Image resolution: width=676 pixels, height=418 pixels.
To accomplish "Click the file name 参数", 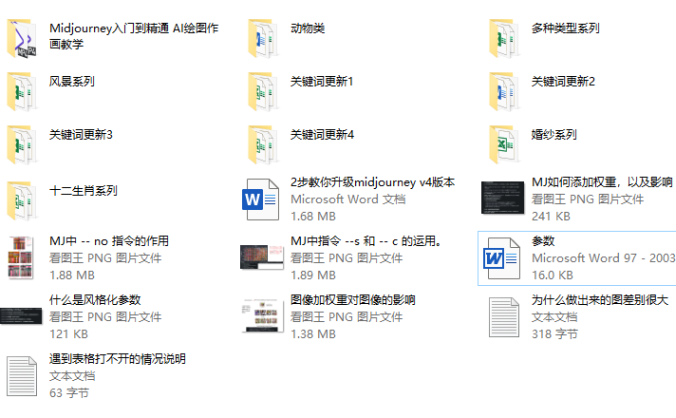I will 543,241.
